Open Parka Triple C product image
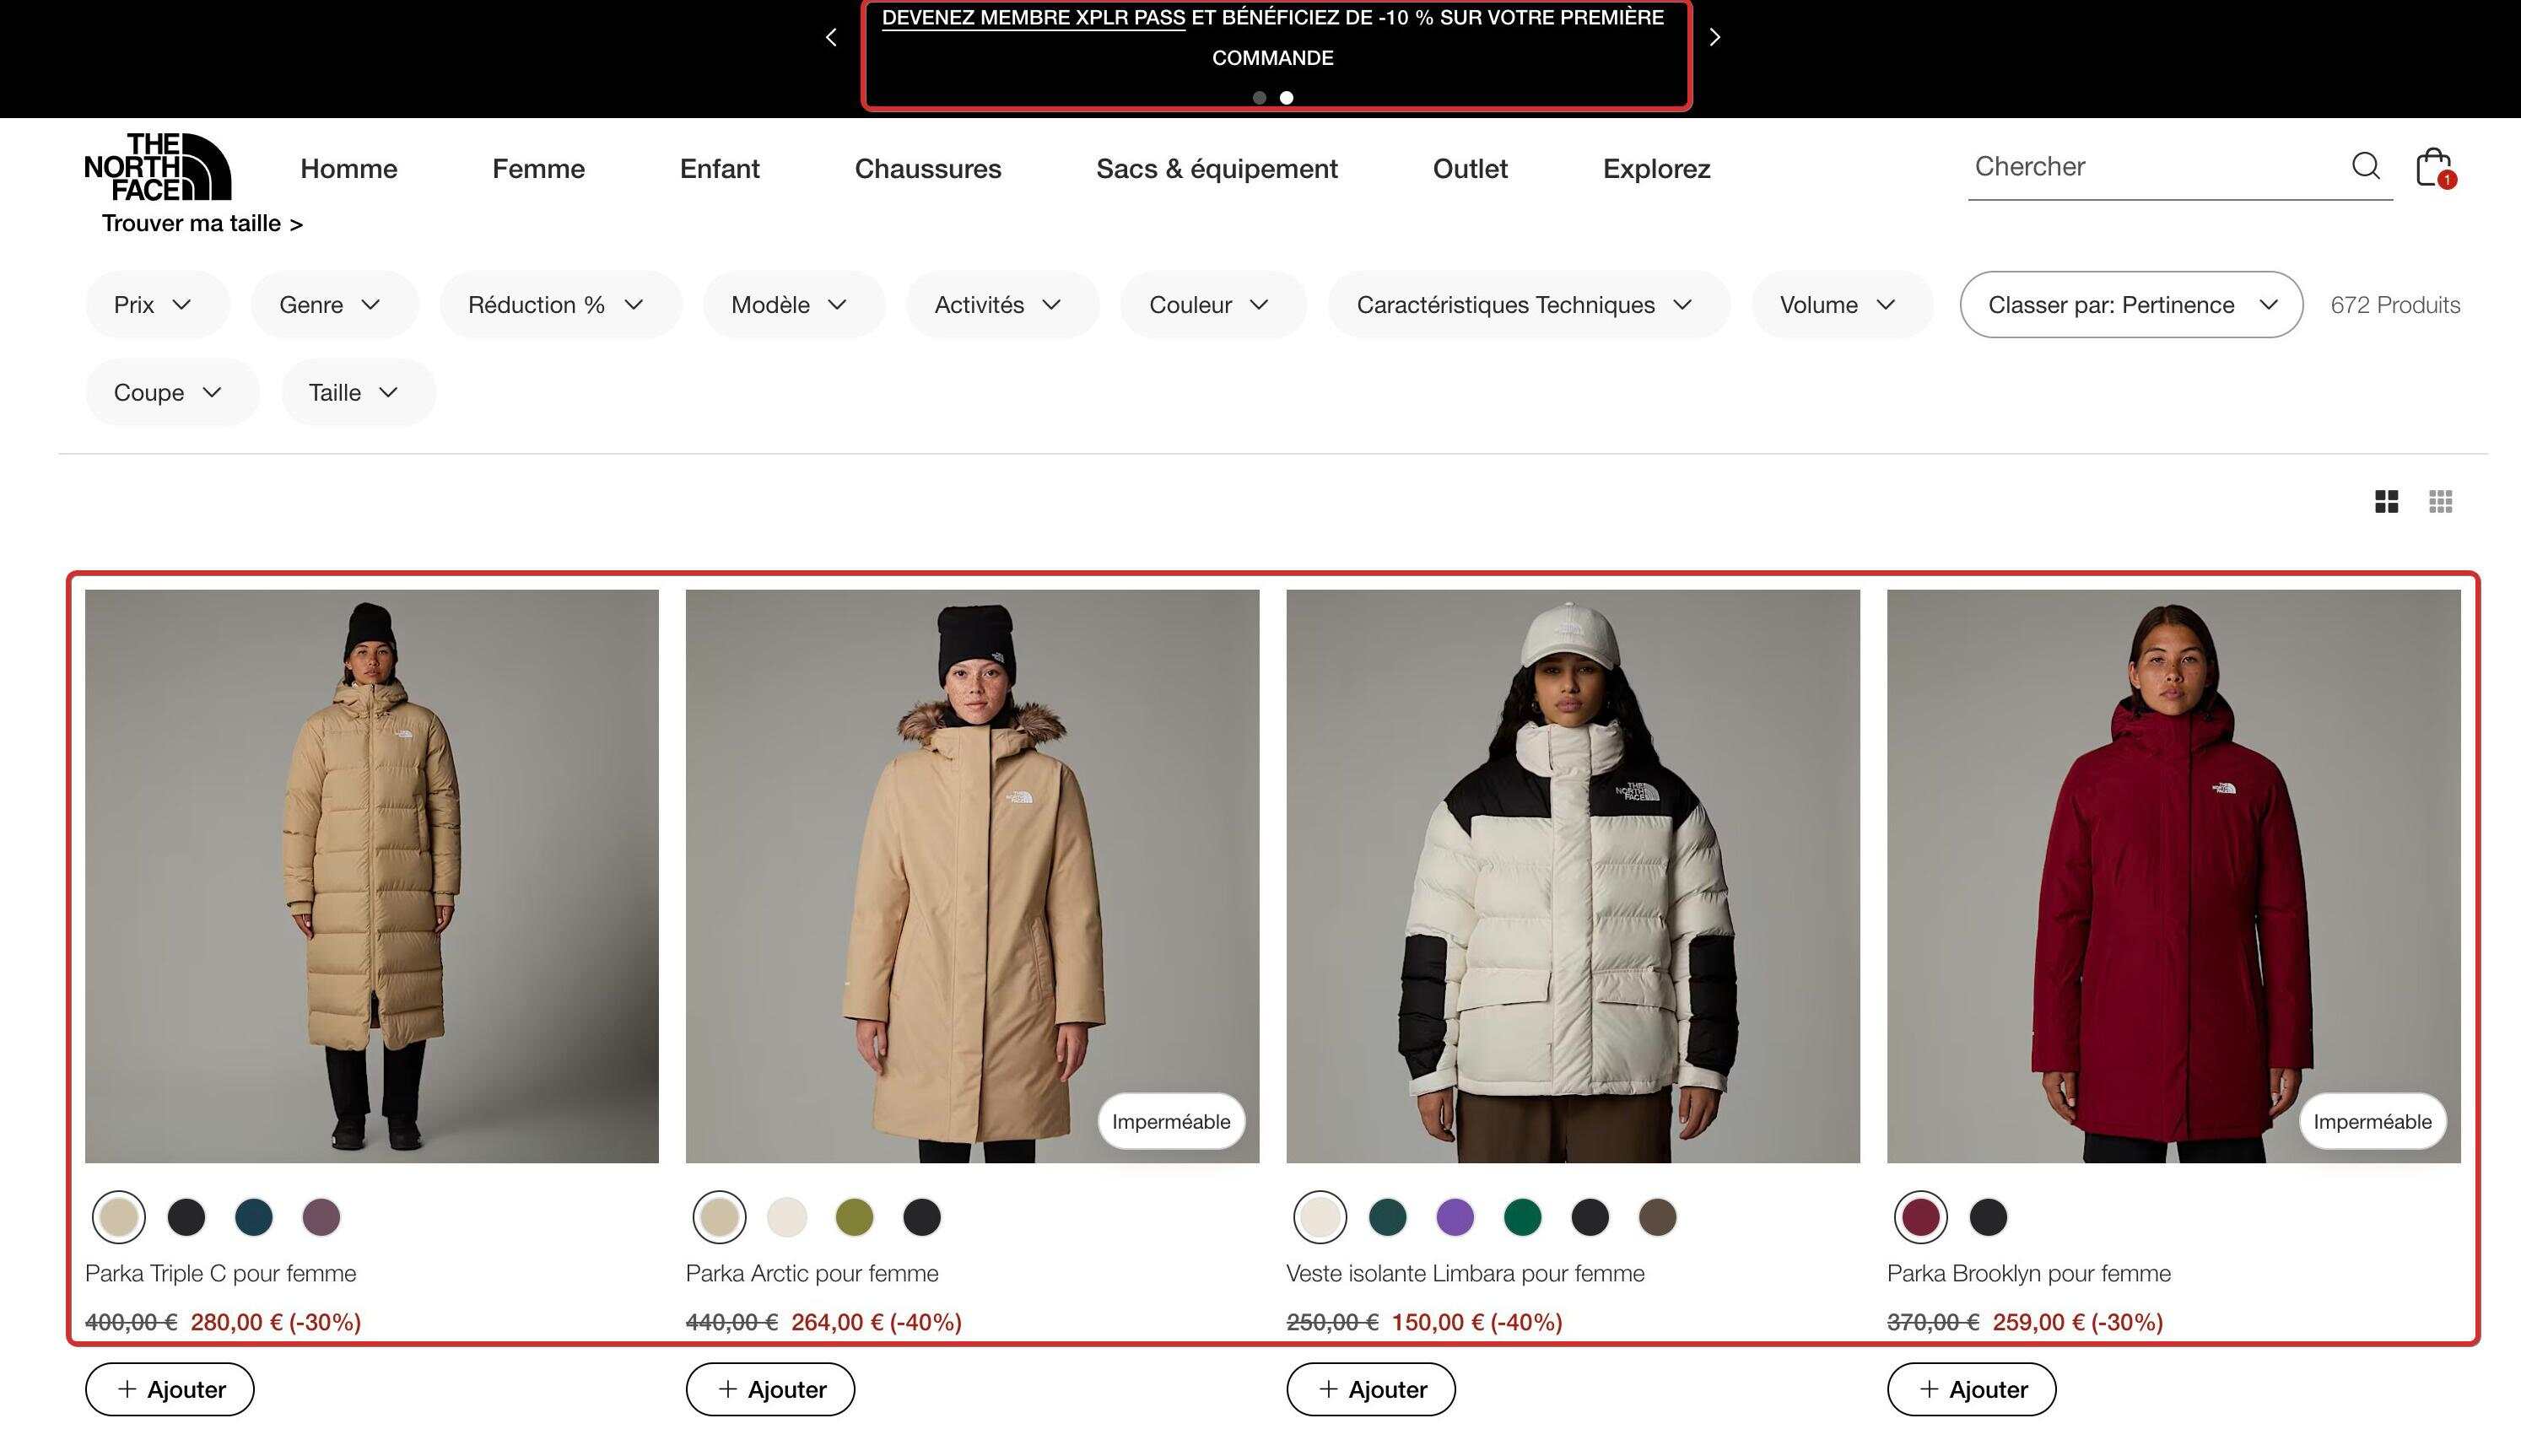This screenshot has width=2521, height=1456. click(372, 876)
